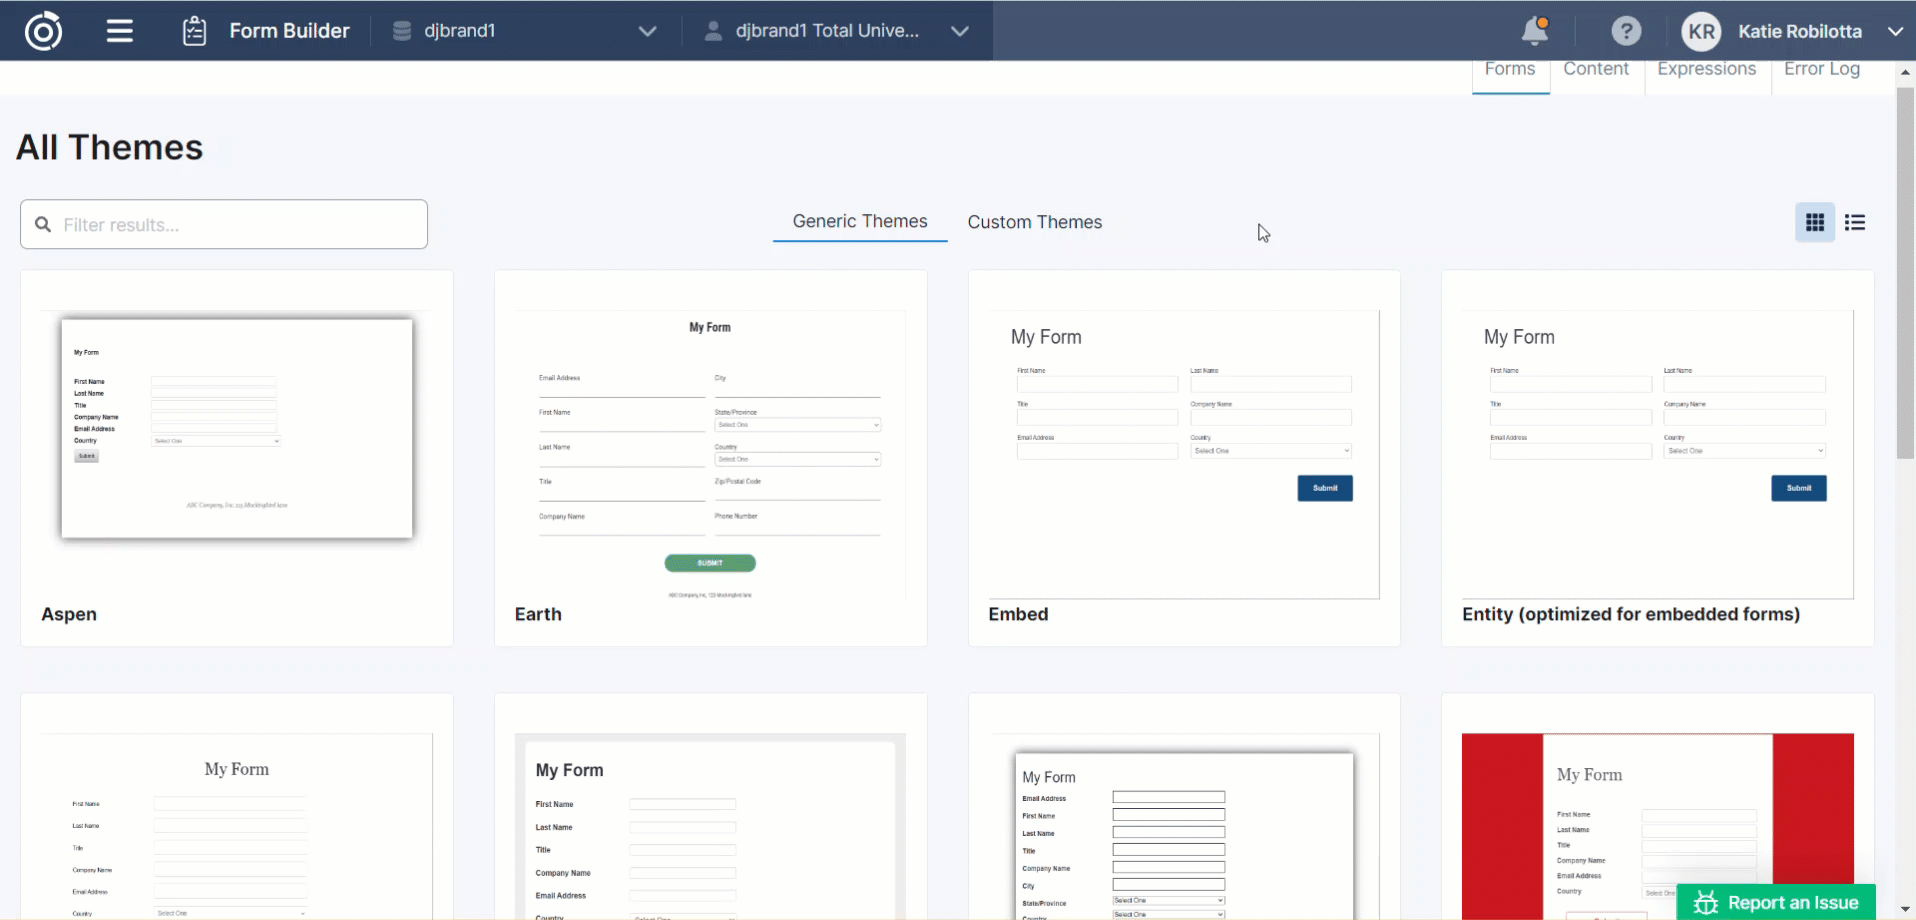This screenshot has height=920, width=1916.
Task: Expand the djbrand1 Total Universe dropdown
Action: pos(959,31)
